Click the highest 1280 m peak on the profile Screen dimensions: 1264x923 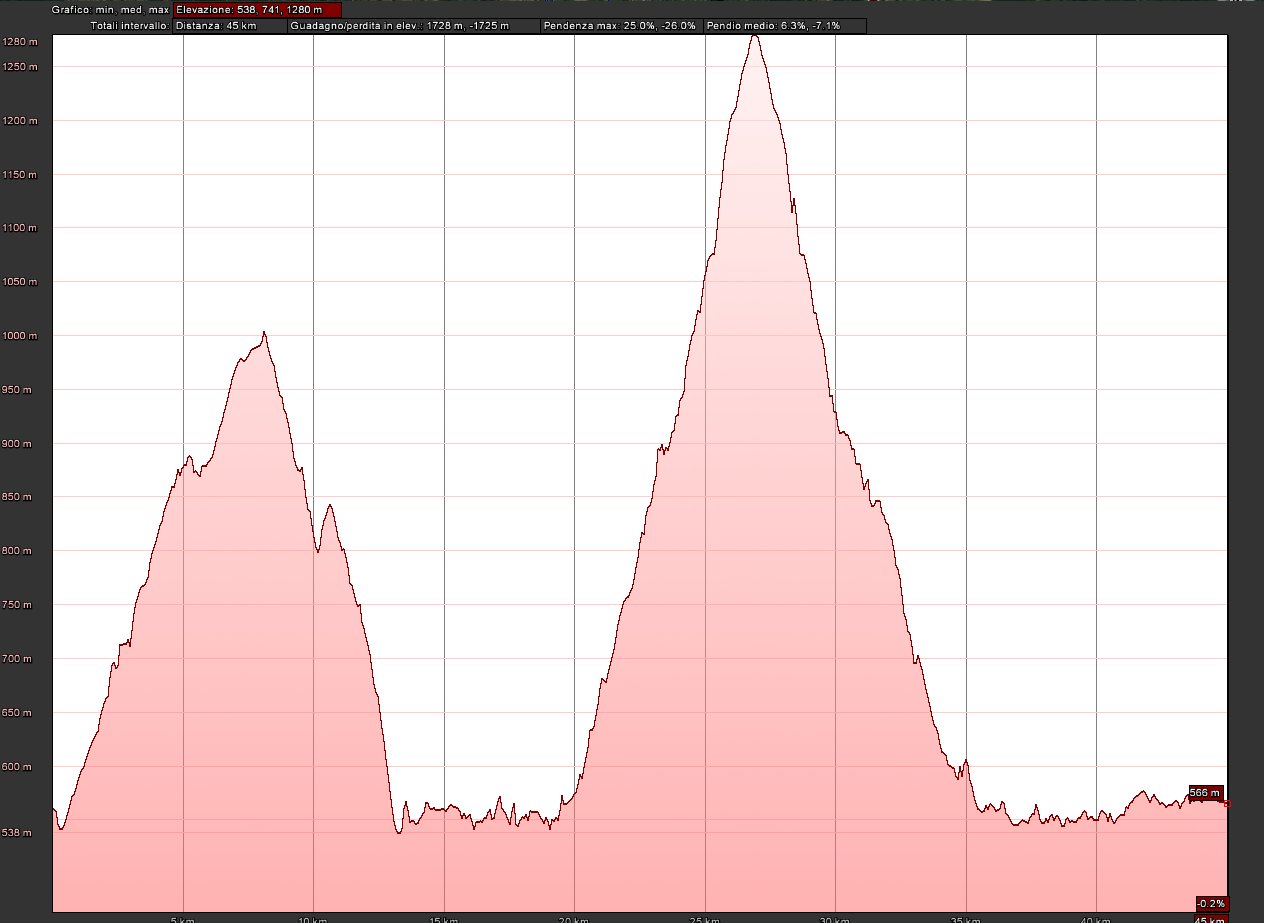[755, 36]
